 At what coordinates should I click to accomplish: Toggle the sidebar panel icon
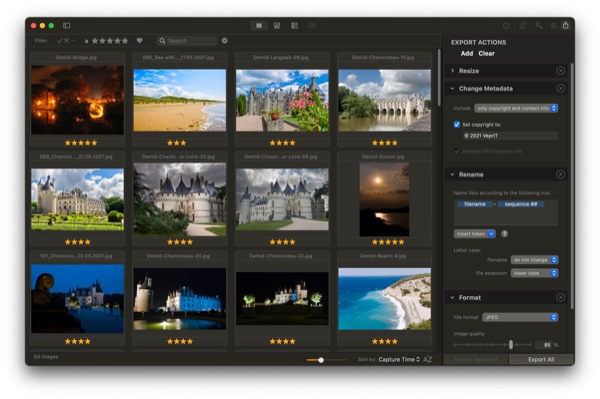click(67, 26)
